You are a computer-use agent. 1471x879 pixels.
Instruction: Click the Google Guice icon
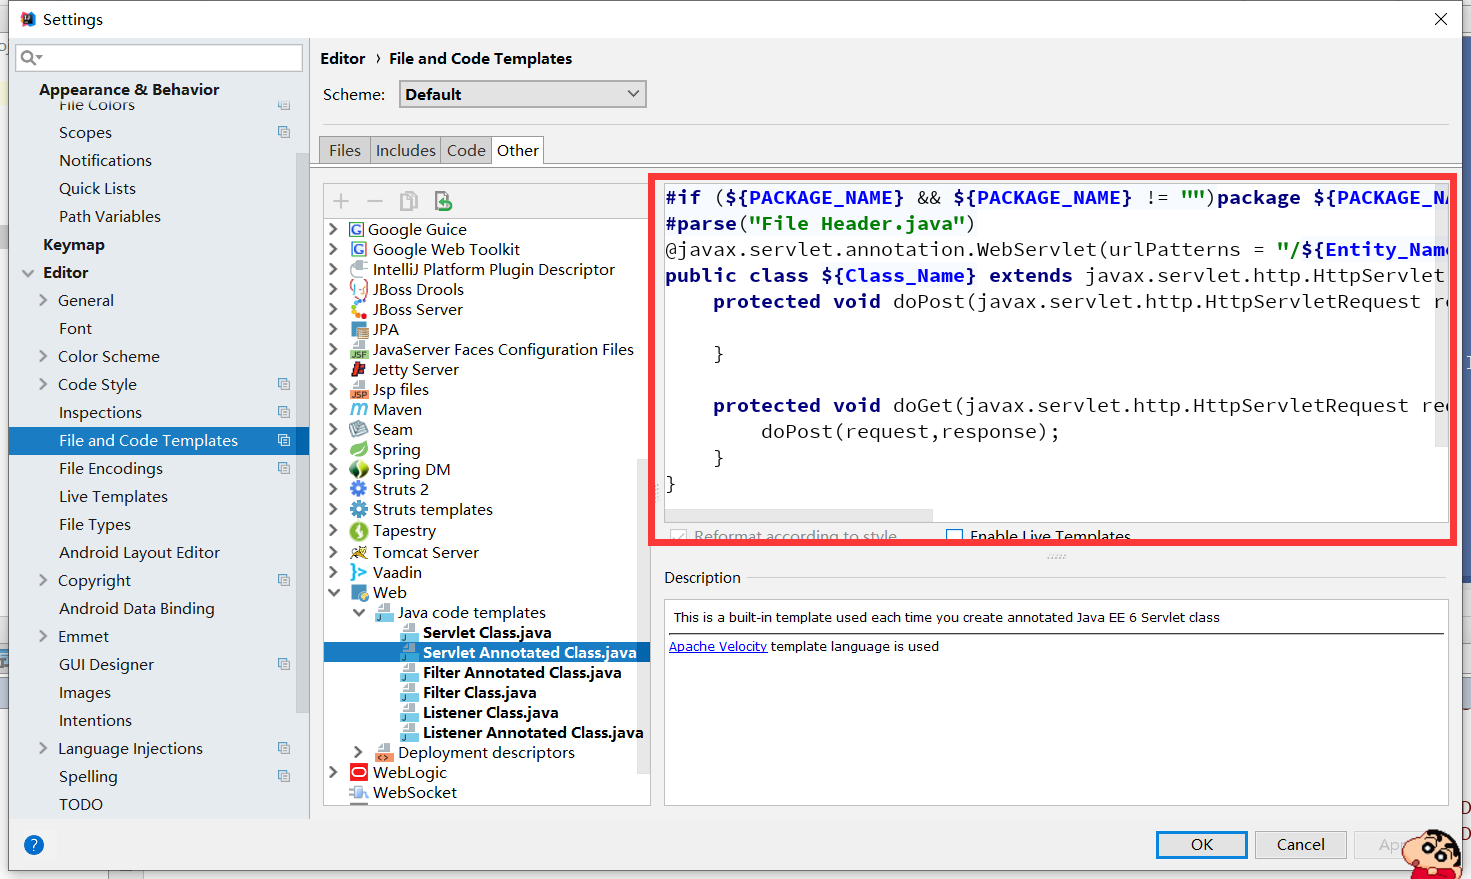pos(357,229)
